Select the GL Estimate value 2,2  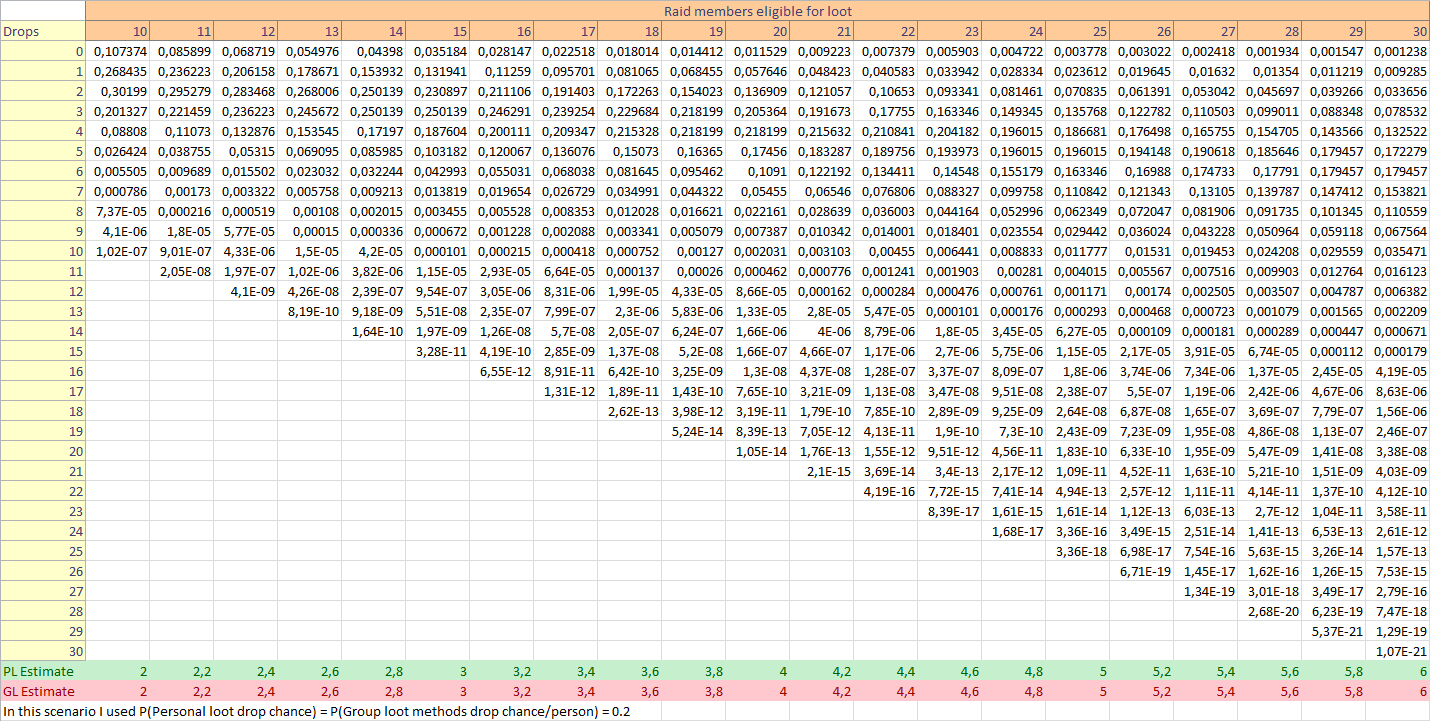[x=182, y=691]
